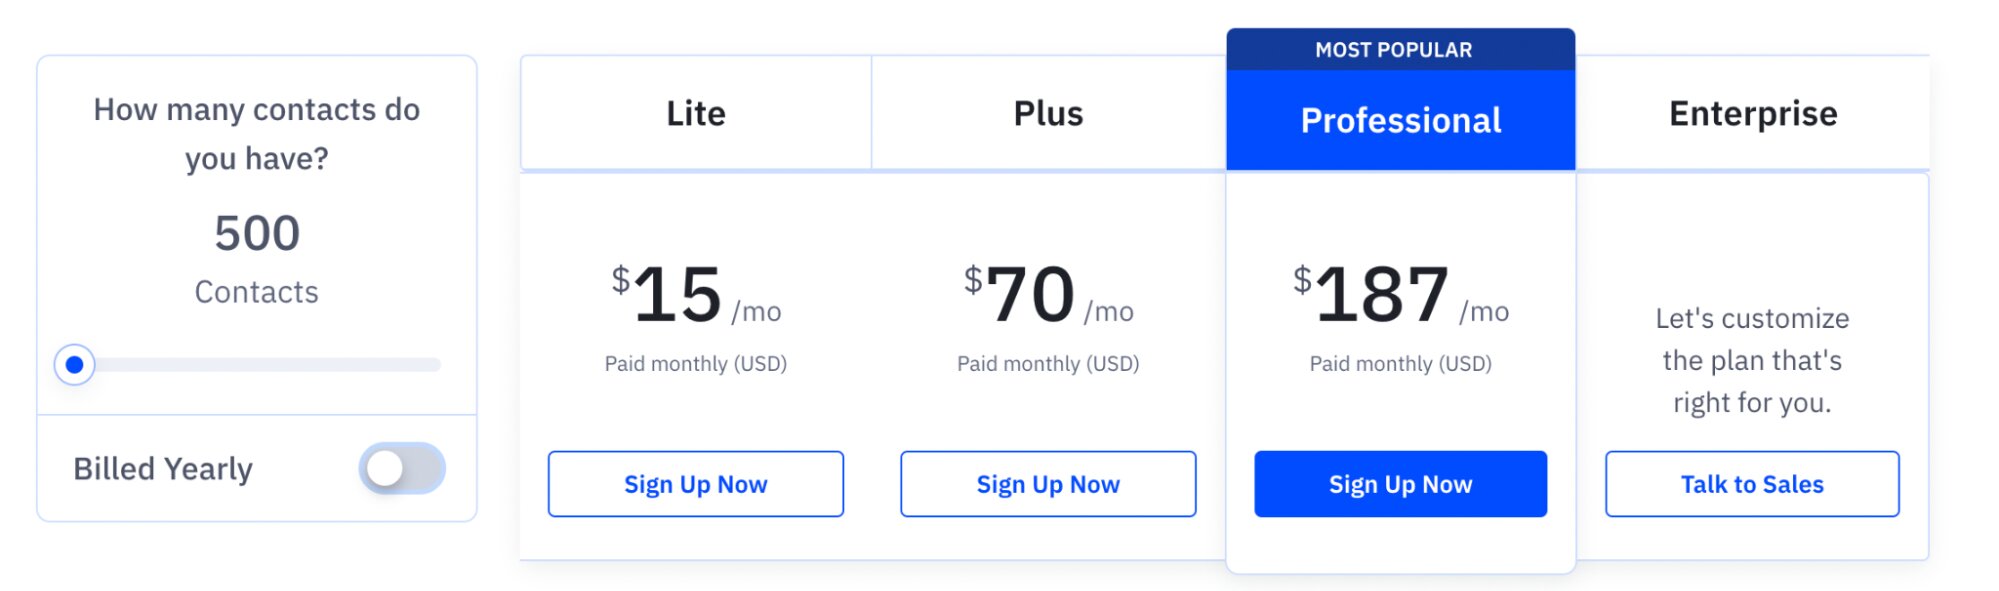Click the Paid monthly (USD) label under Lite
The width and height of the screenshot is (1999, 591).
pyautogui.click(x=696, y=363)
